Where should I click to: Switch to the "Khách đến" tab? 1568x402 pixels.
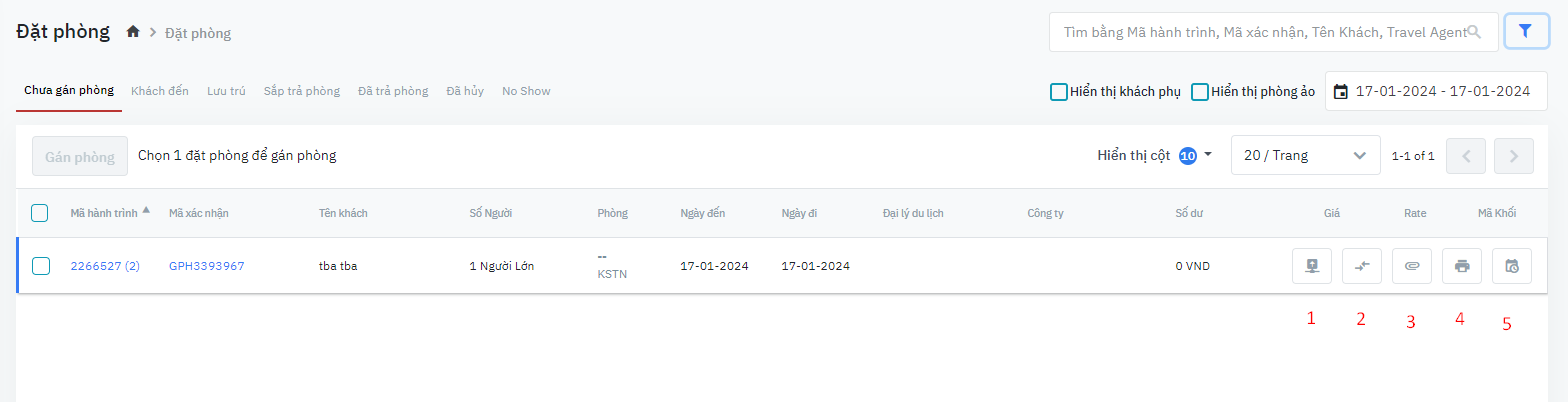click(x=160, y=91)
